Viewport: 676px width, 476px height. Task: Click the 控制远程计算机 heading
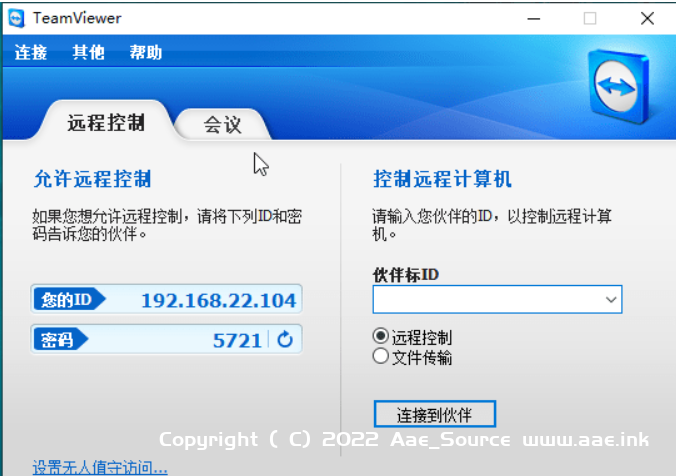[442, 178]
